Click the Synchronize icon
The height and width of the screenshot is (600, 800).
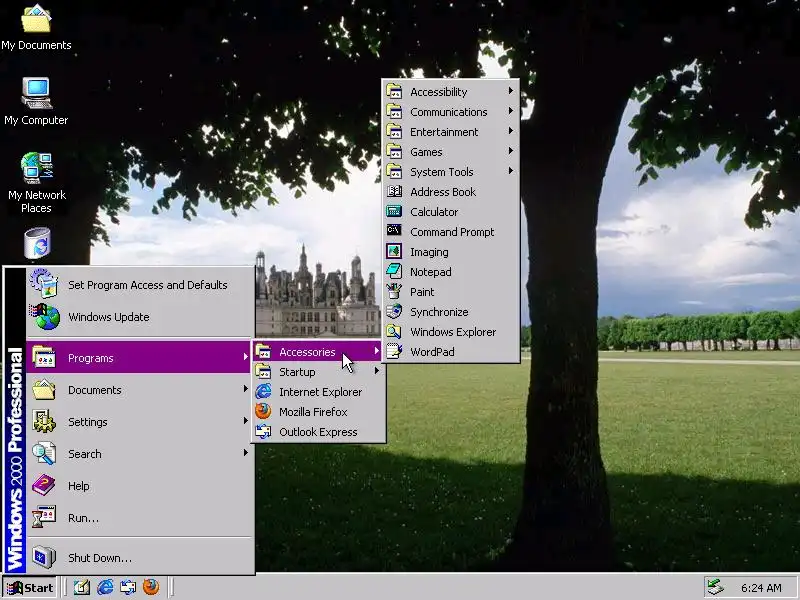coord(394,311)
